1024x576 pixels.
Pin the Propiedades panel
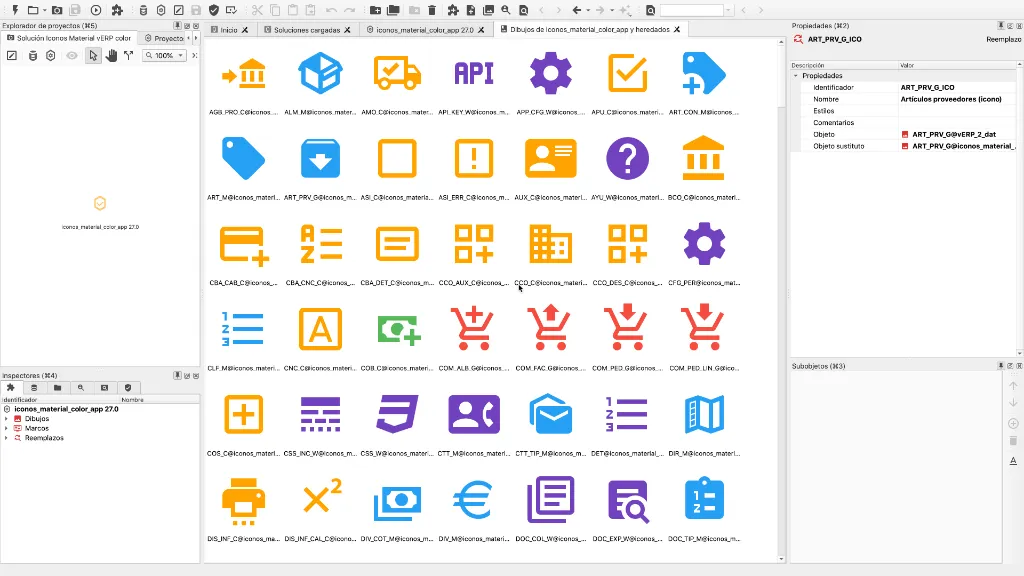(1000, 24)
